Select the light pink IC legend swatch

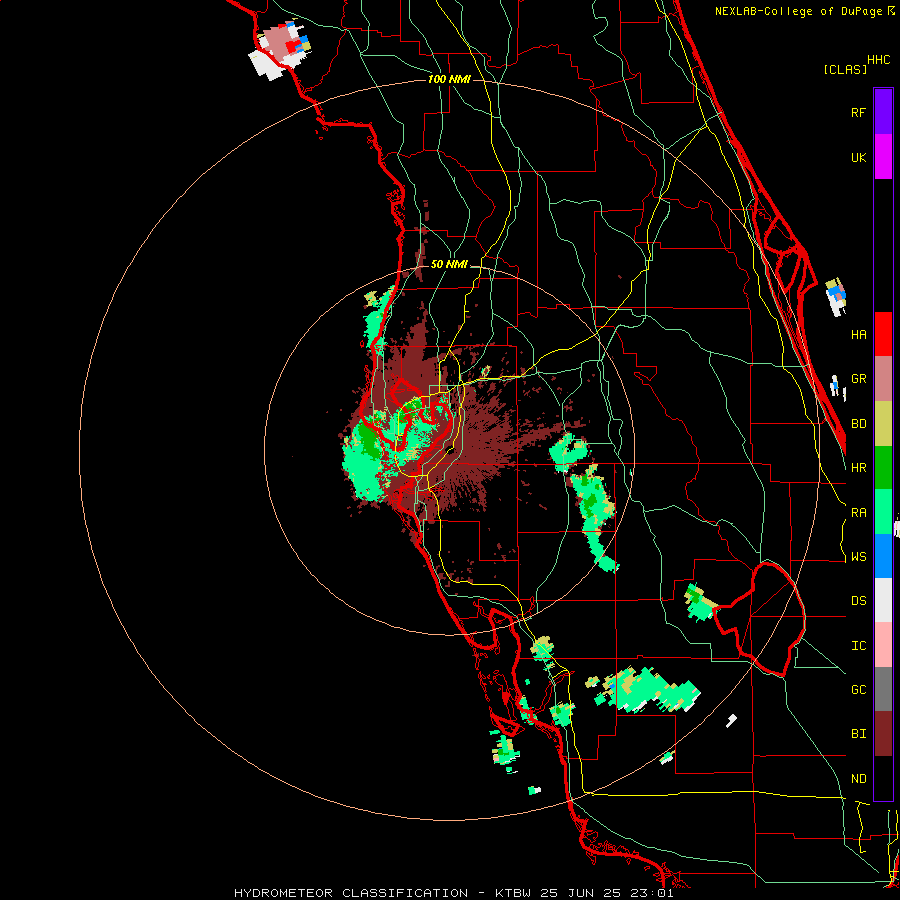click(x=883, y=645)
